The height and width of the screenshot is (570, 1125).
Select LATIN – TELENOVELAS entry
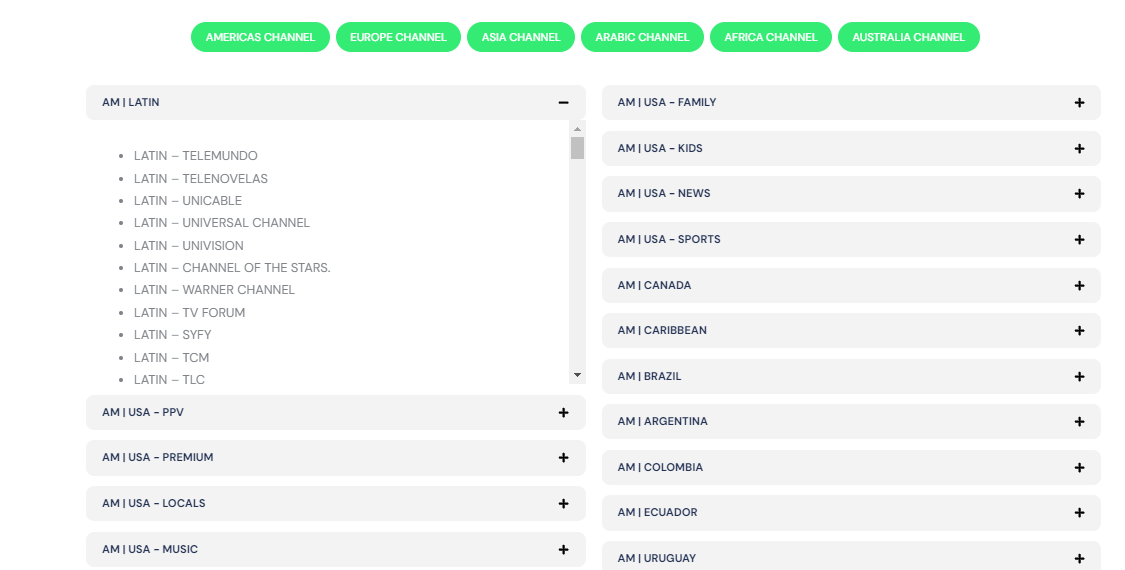pos(201,179)
